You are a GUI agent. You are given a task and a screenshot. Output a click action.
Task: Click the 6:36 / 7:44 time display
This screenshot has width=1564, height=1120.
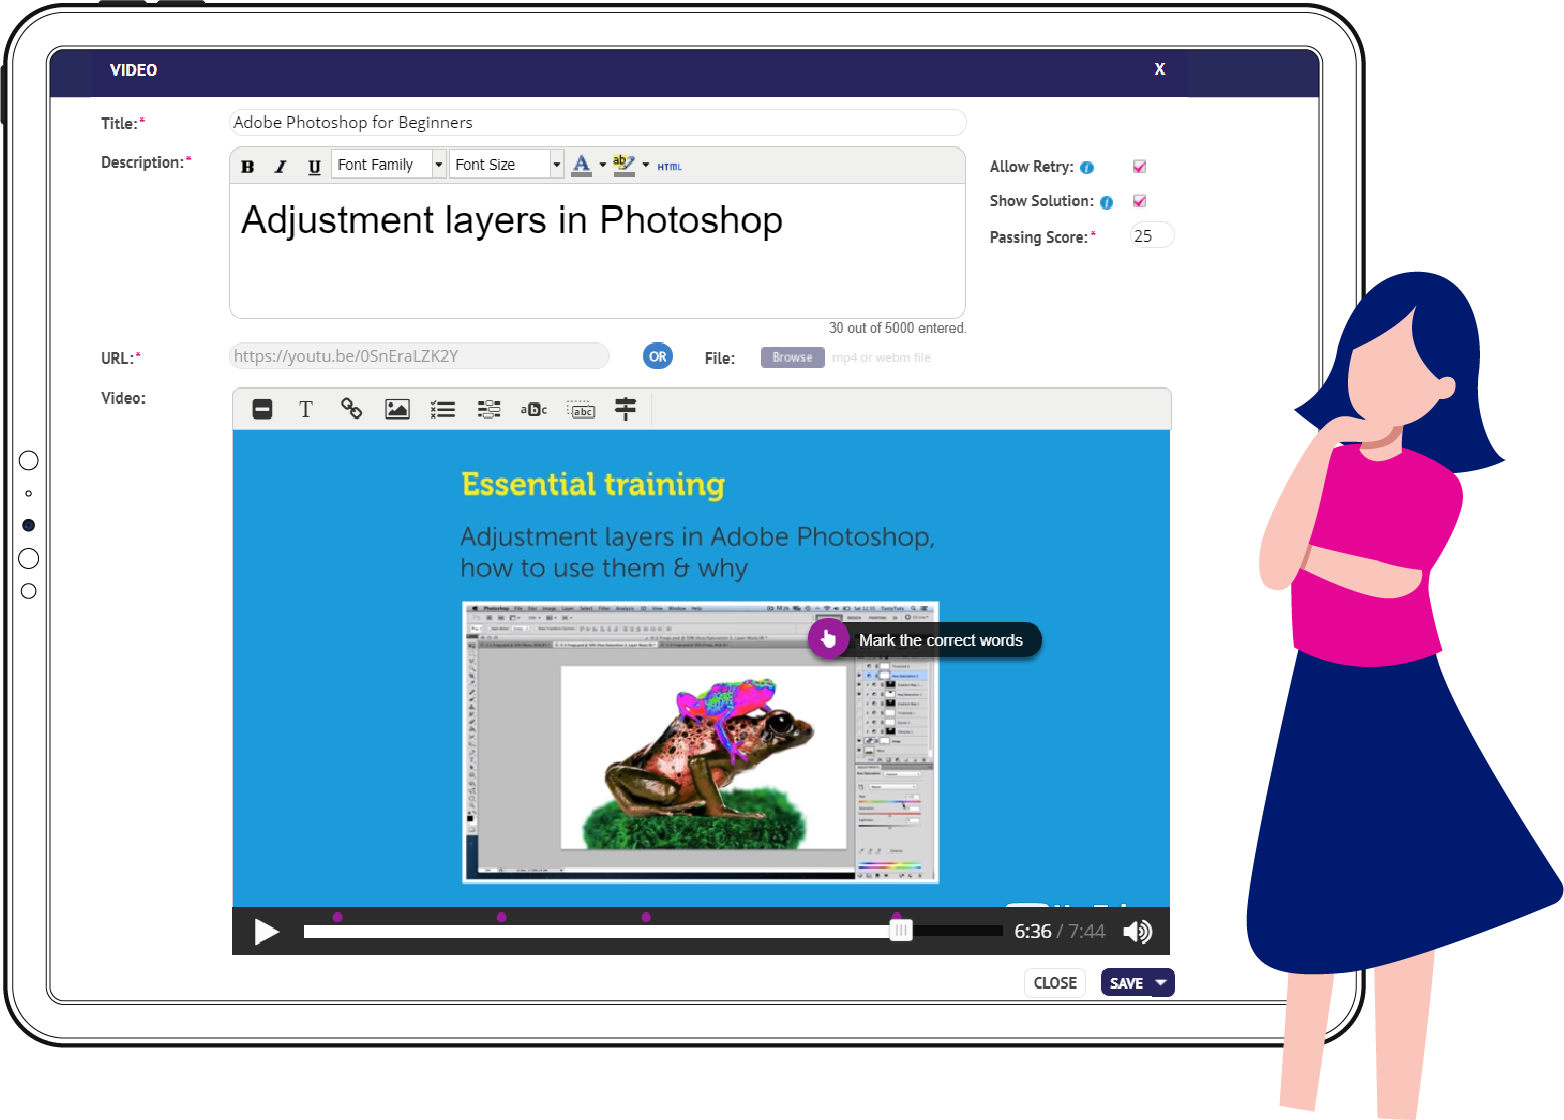click(x=1060, y=932)
